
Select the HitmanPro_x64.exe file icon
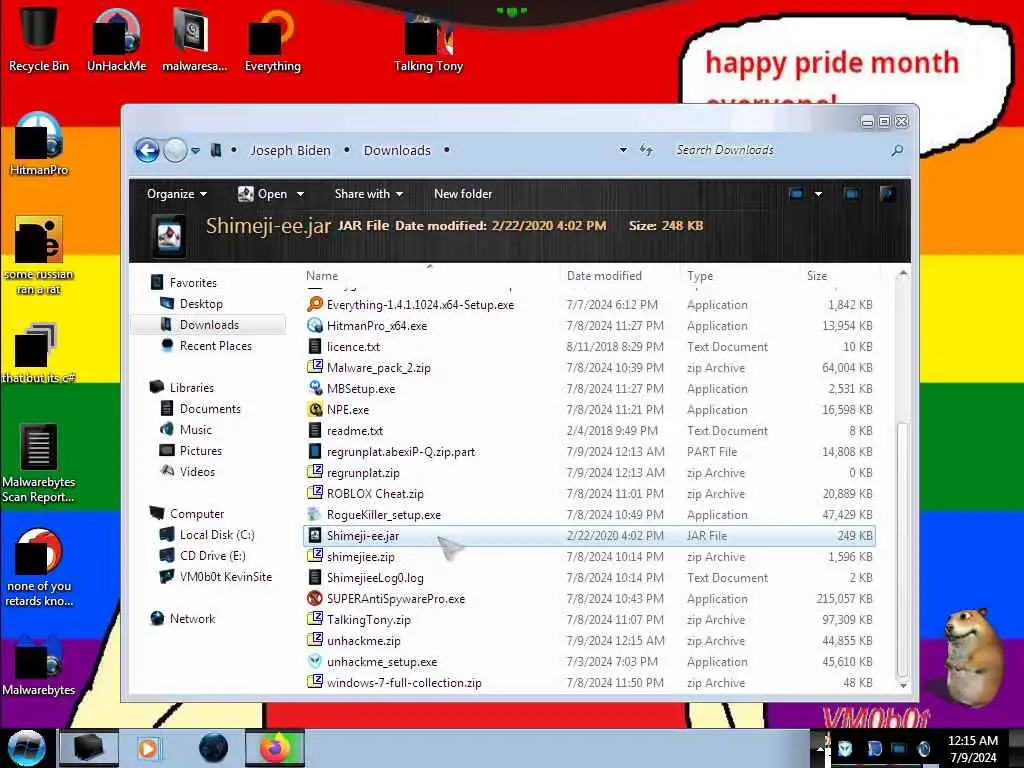(315, 325)
